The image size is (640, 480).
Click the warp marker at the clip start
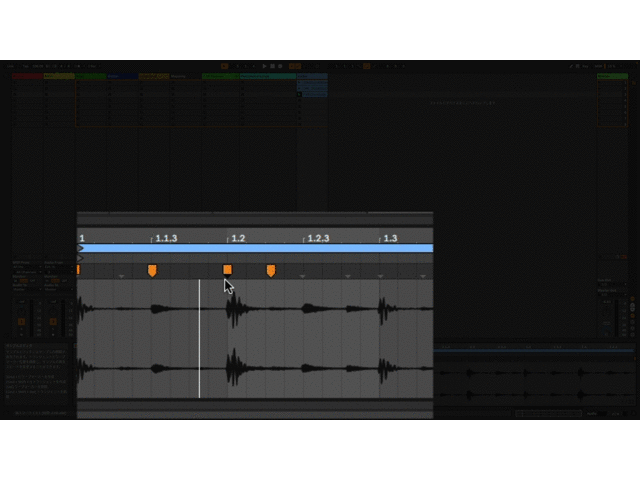pos(79,269)
